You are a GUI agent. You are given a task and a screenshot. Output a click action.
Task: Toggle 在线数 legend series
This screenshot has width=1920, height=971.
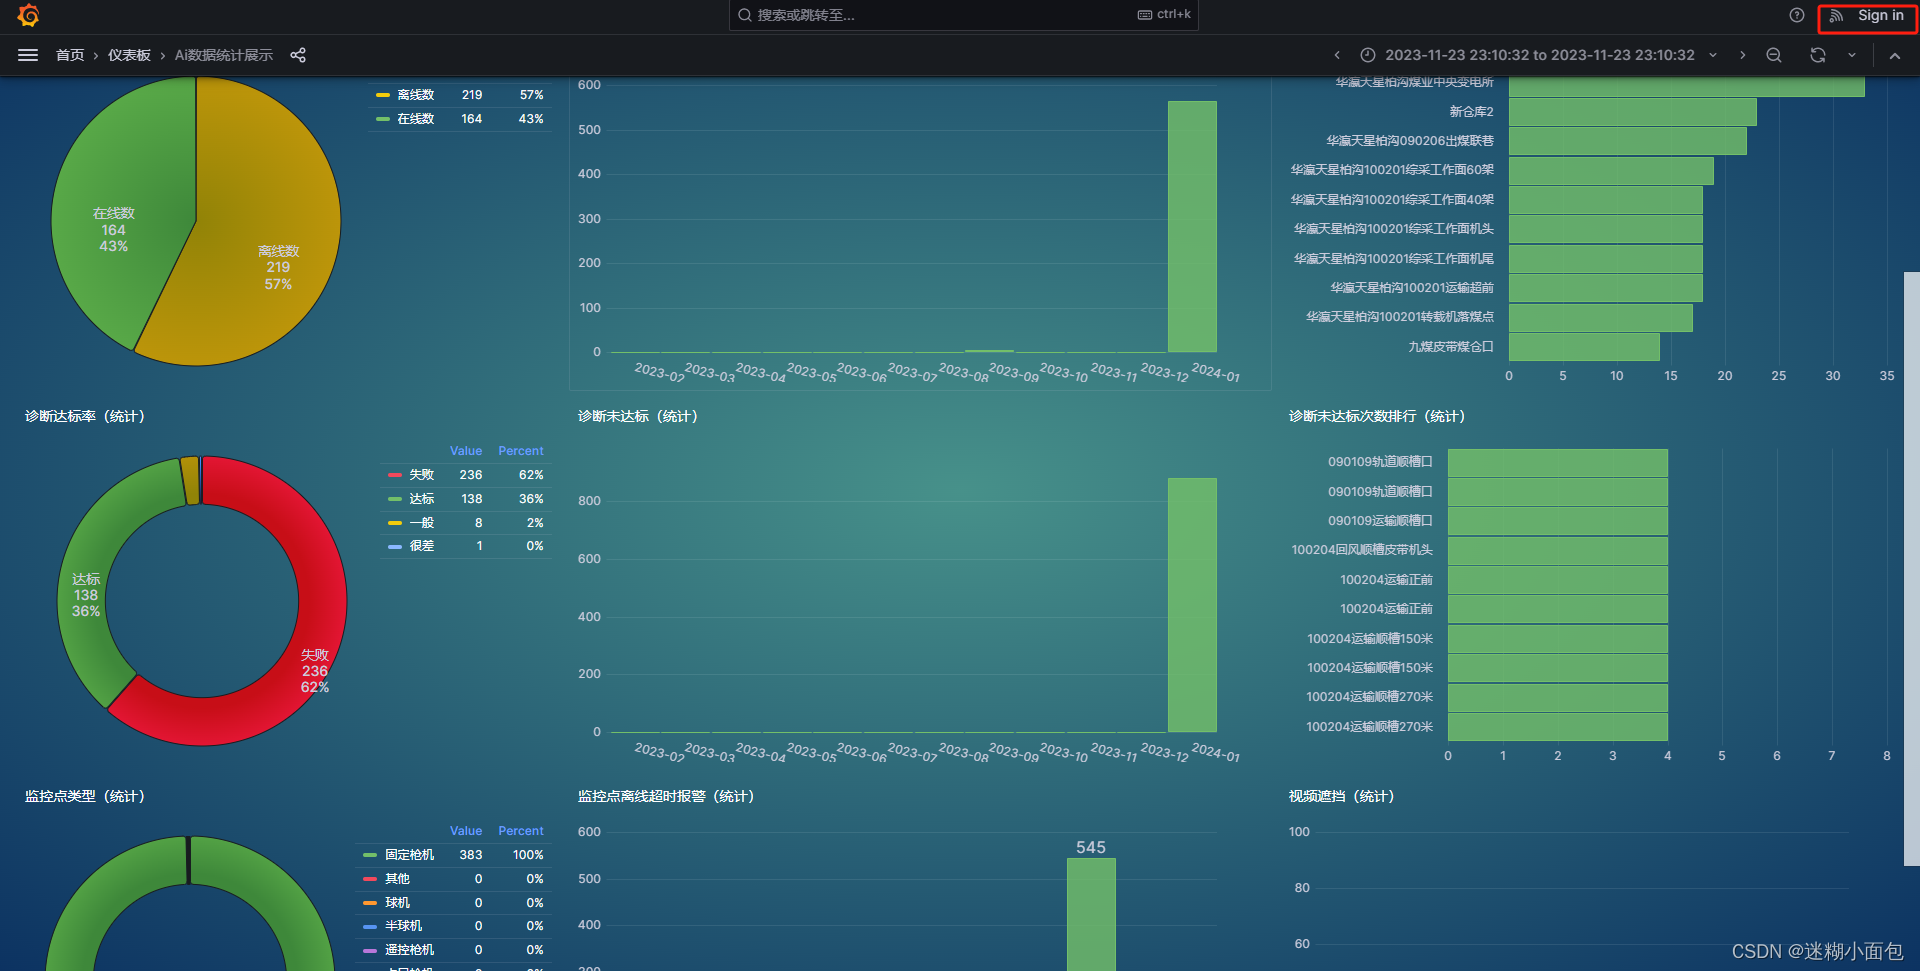415,119
